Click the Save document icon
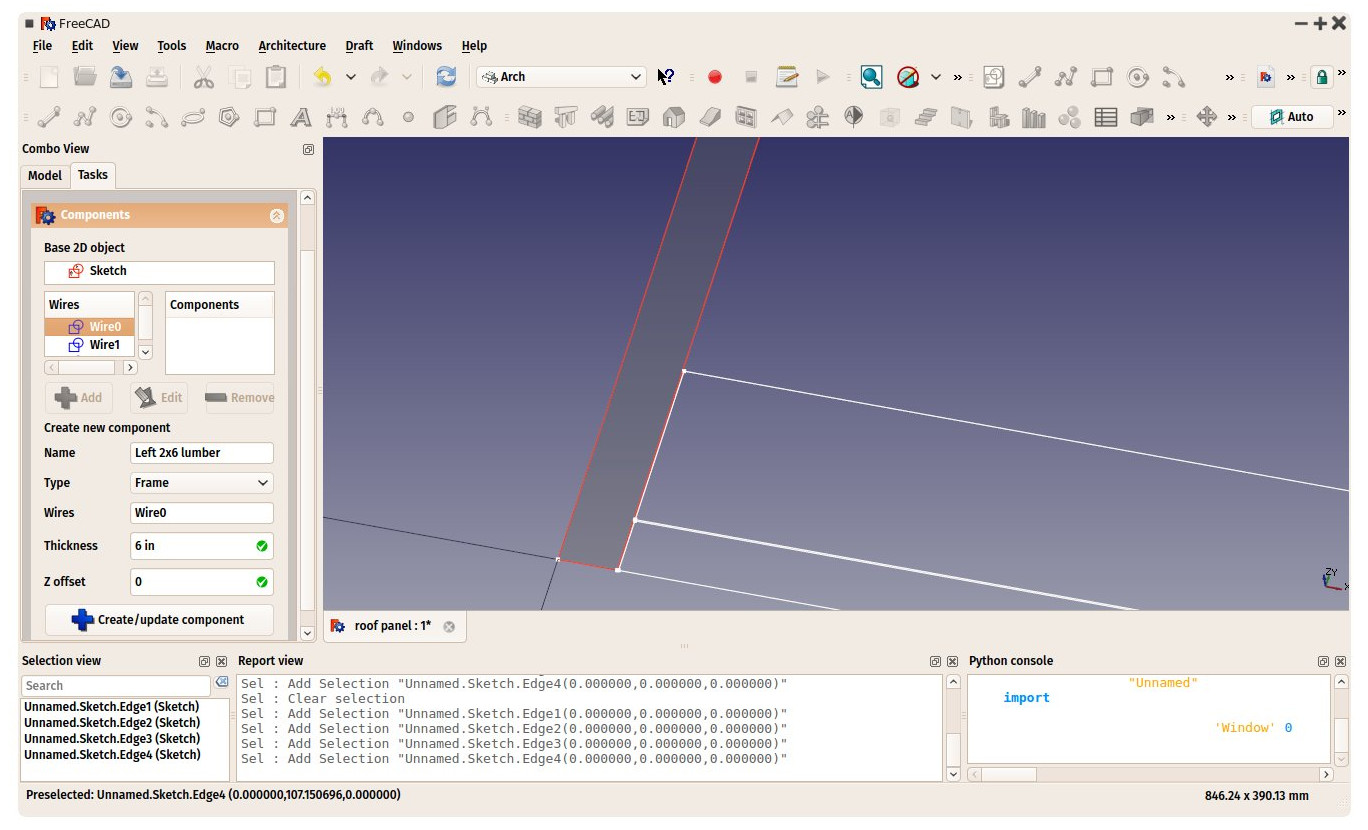 pyautogui.click(x=122, y=77)
